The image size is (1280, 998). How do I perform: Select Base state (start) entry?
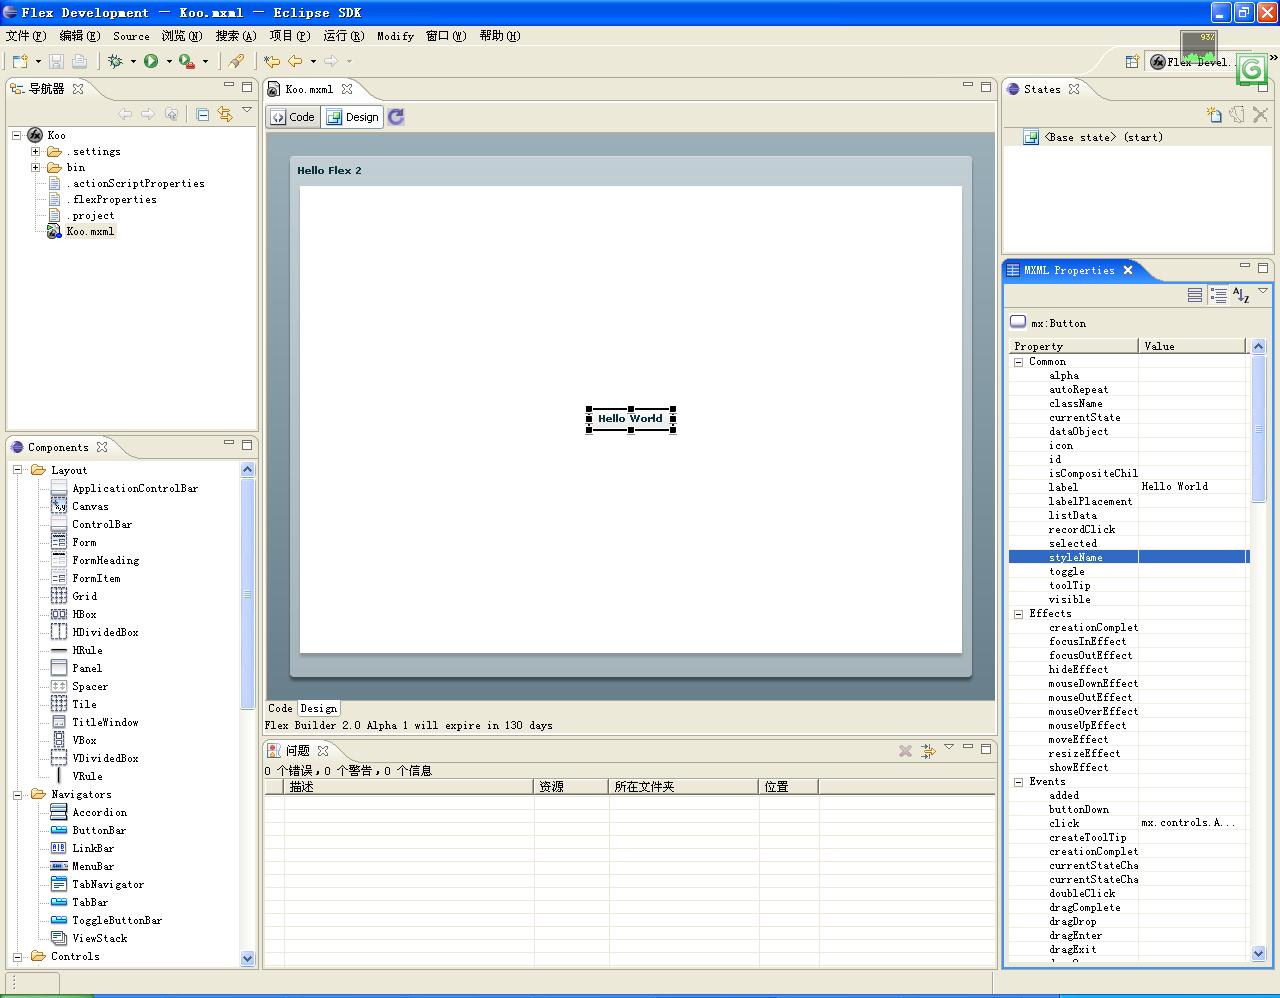pos(1103,137)
